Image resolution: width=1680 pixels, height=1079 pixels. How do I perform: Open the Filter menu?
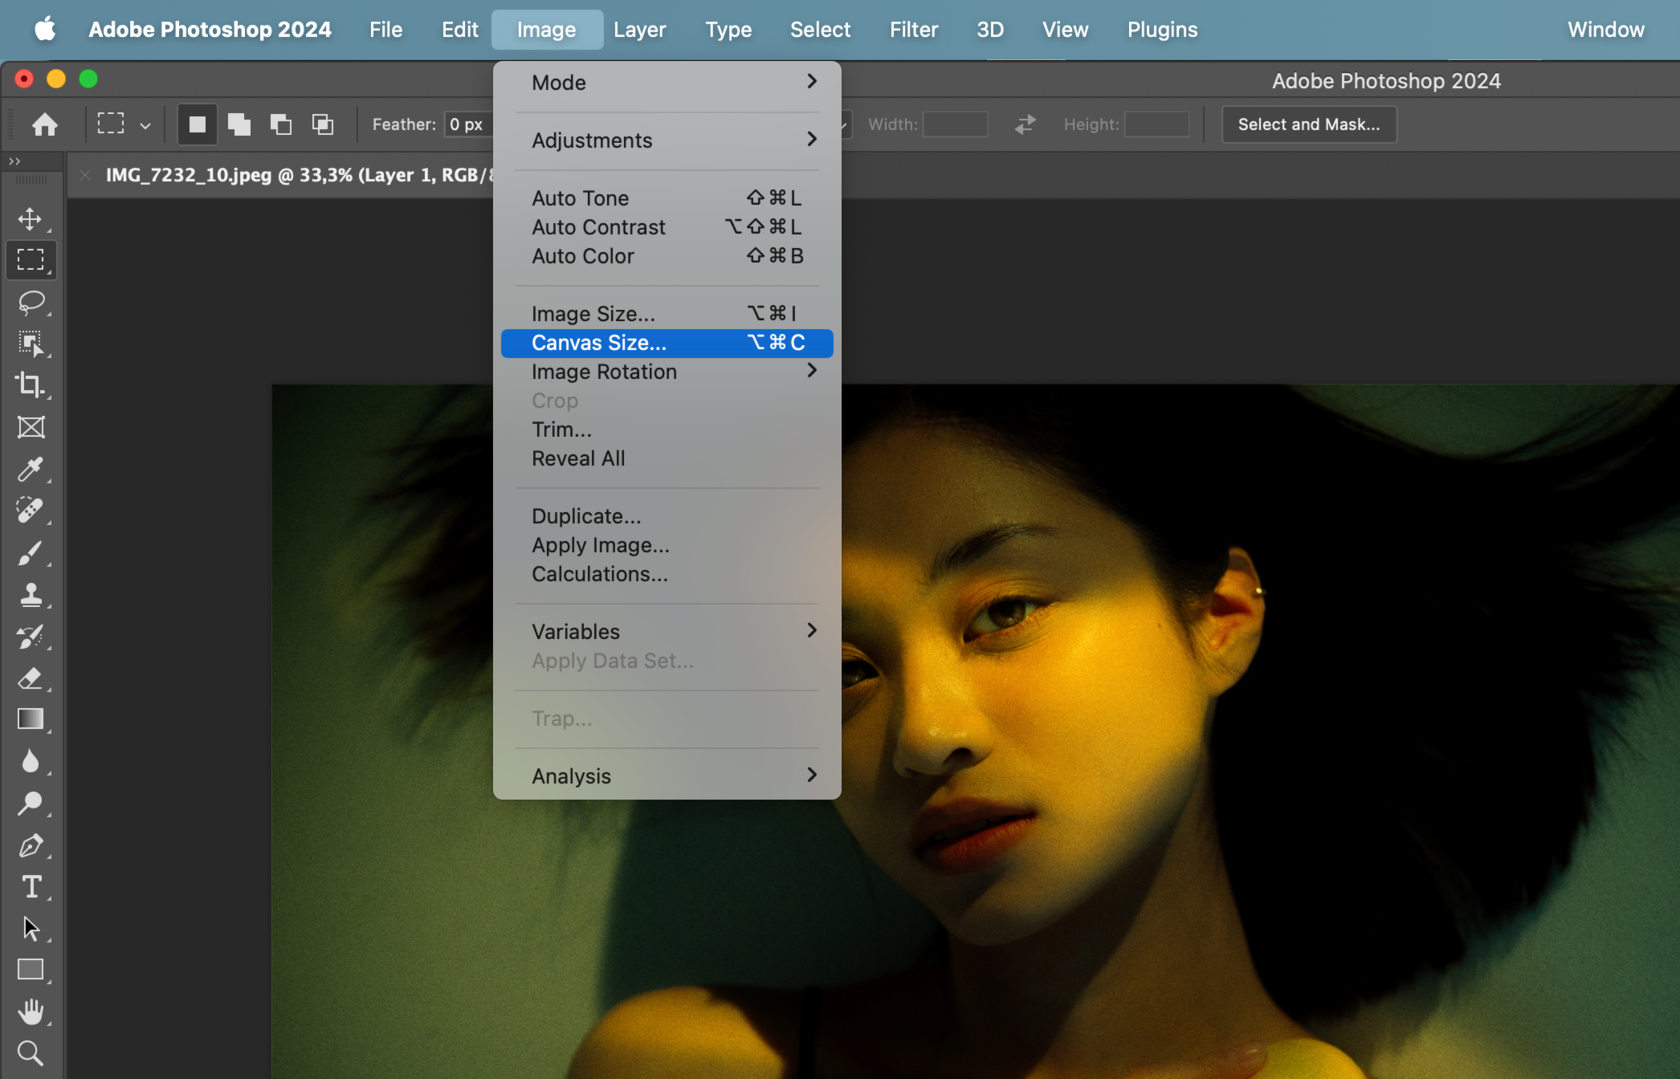(x=913, y=29)
